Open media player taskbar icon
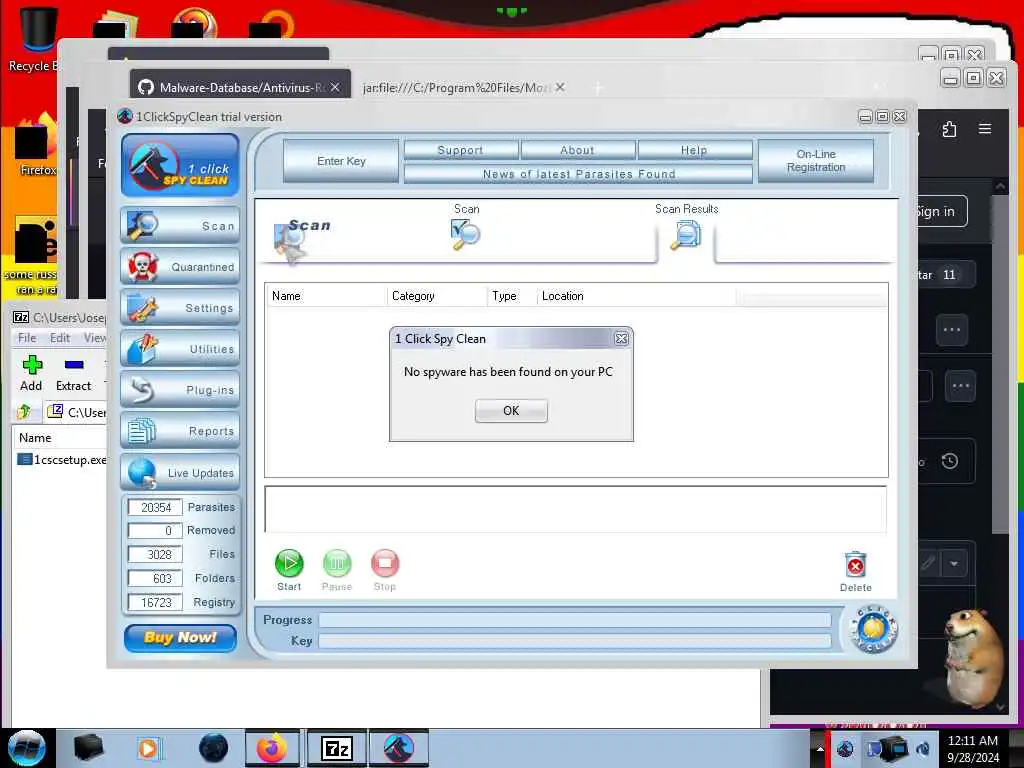Screen dimensions: 1024x768 pyautogui.click(x=148, y=748)
